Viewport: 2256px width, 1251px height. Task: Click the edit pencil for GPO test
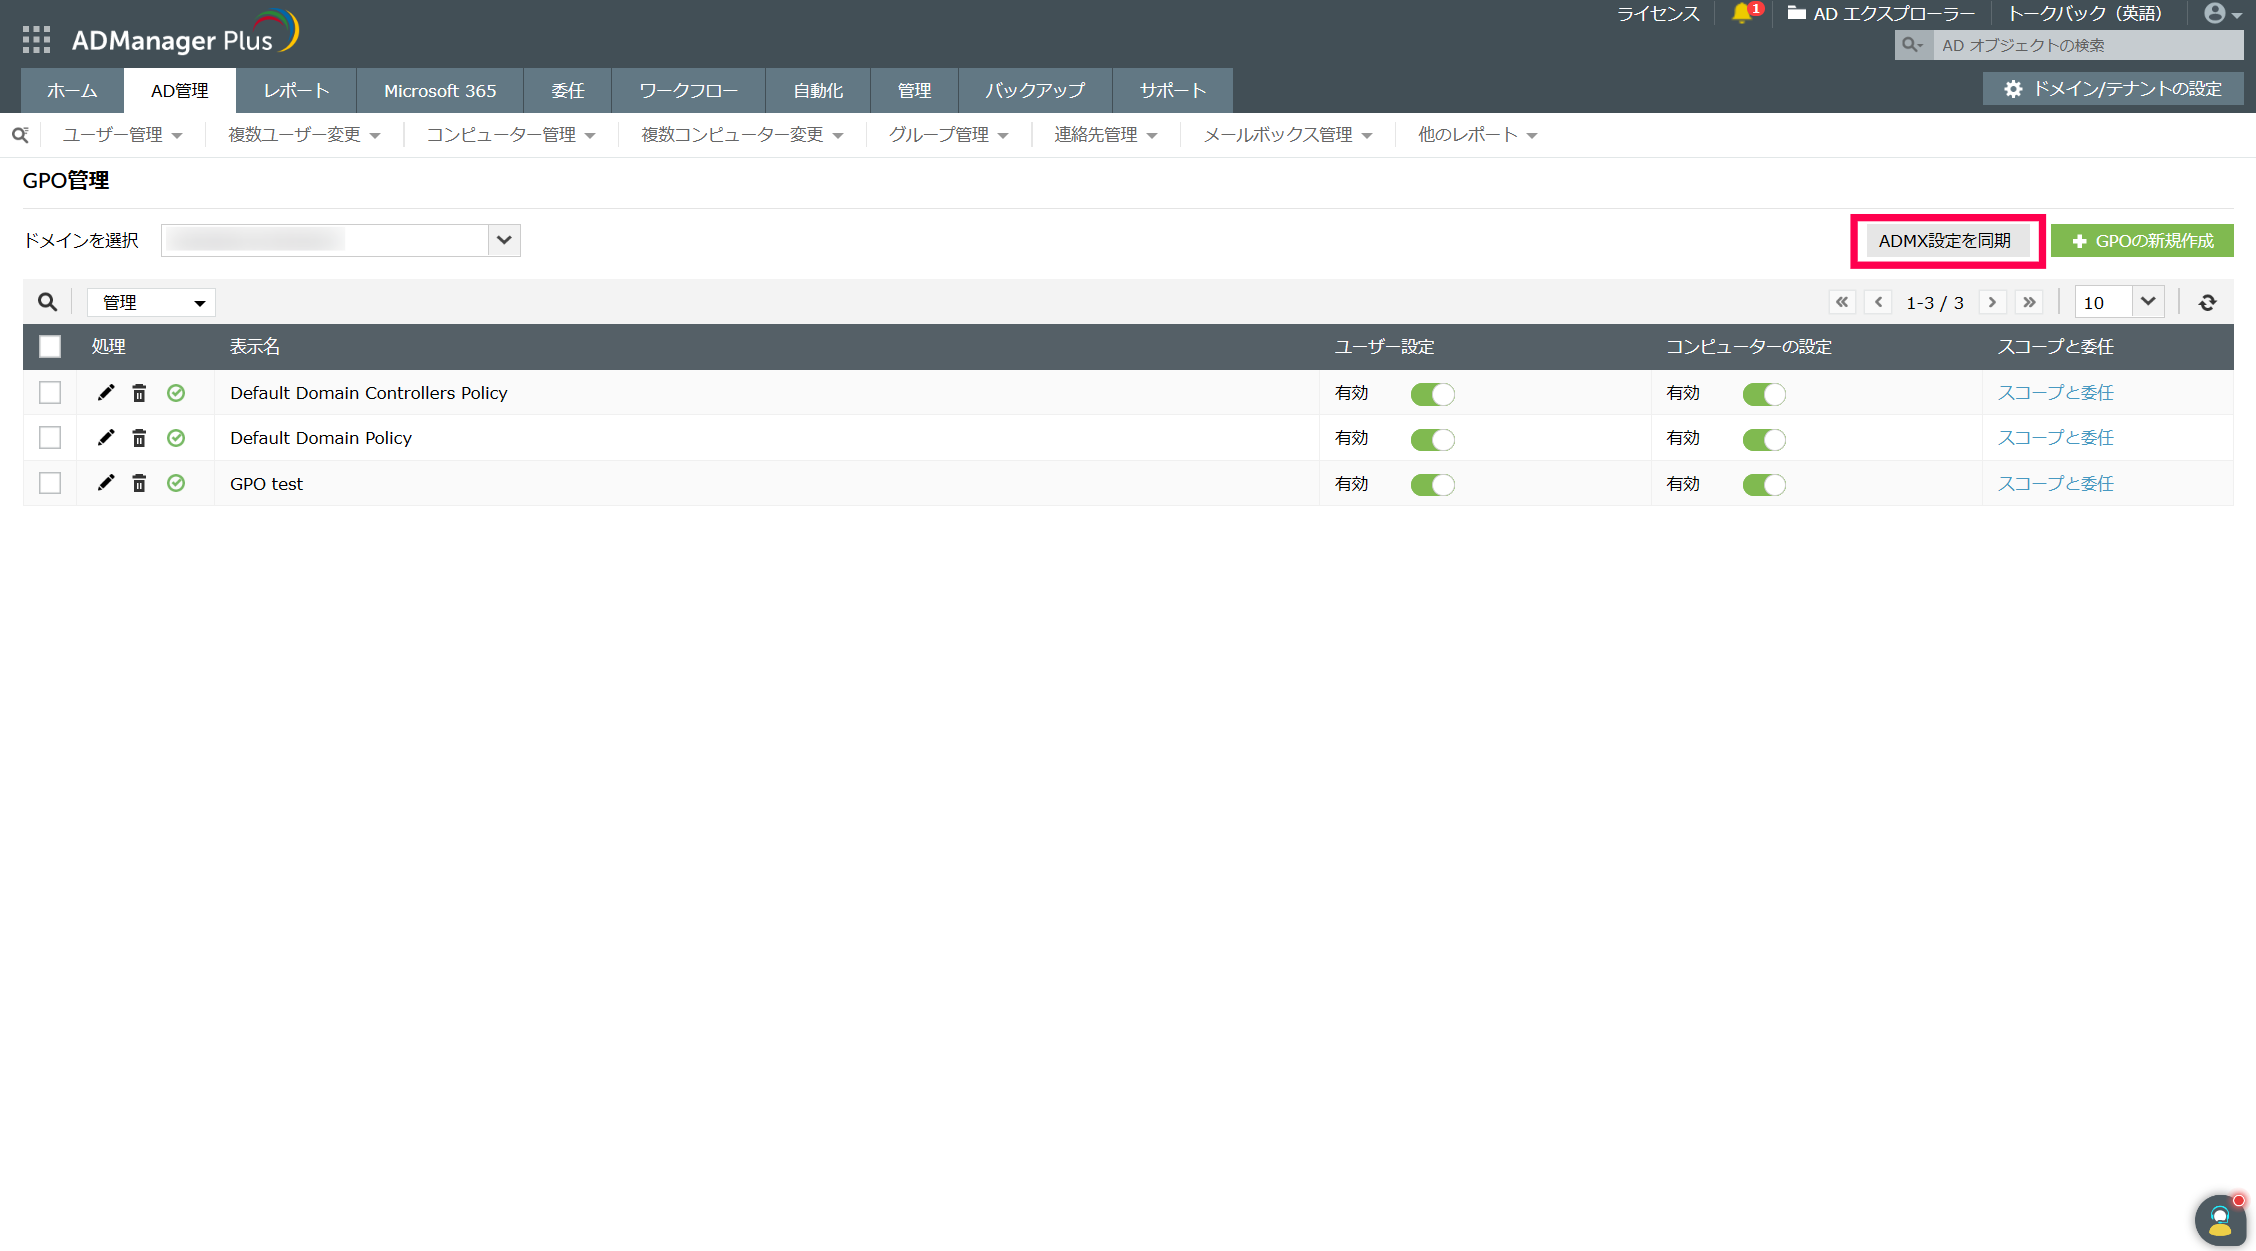[x=105, y=483]
